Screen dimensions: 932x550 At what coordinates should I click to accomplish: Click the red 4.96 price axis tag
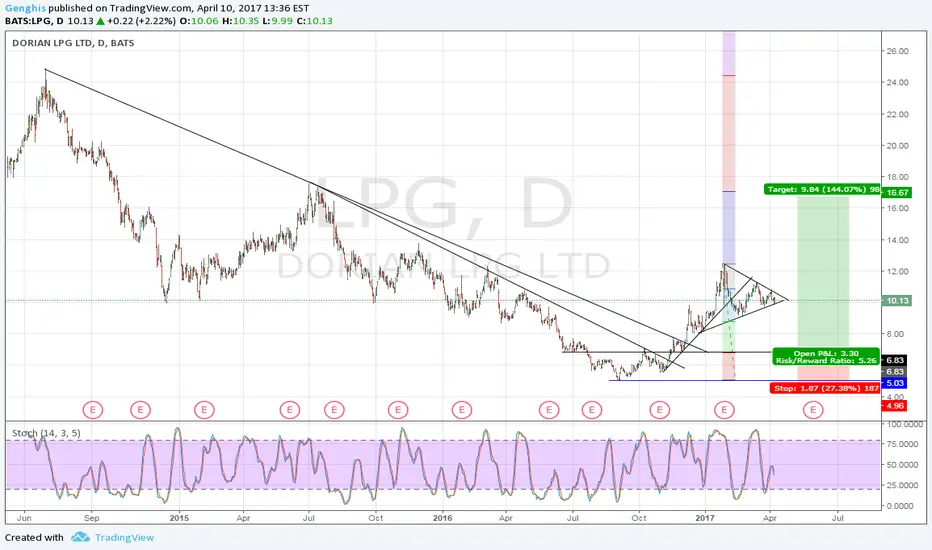895,406
